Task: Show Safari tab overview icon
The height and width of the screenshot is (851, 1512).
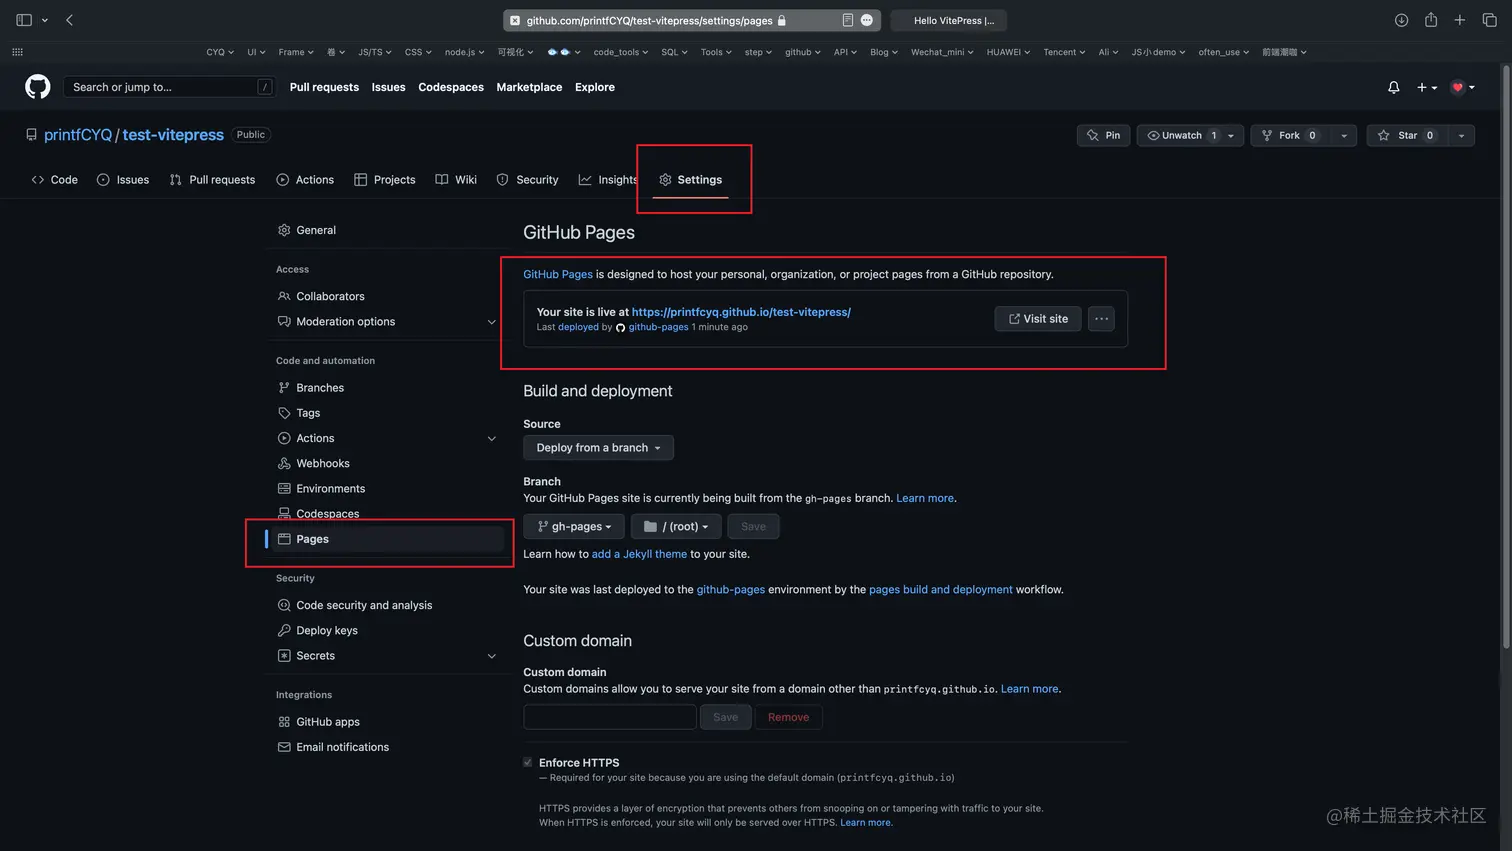Action: [x=1489, y=20]
